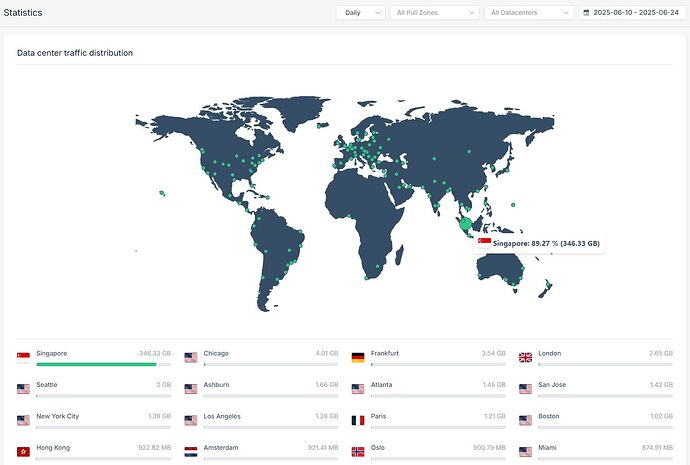The height and width of the screenshot is (465, 690).
Task: Expand the All Pull Zones dropdown
Action: [x=434, y=13]
